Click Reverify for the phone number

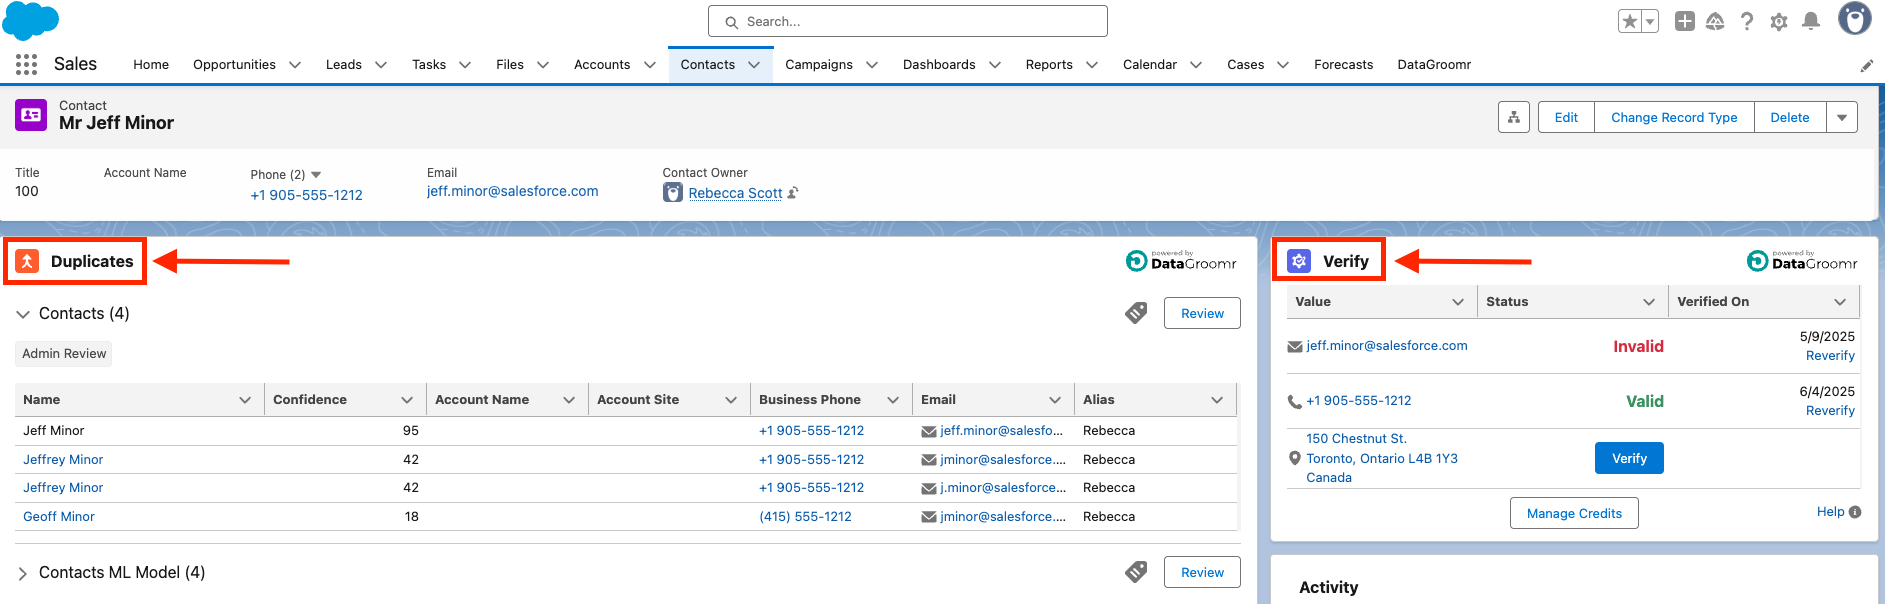(x=1830, y=411)
